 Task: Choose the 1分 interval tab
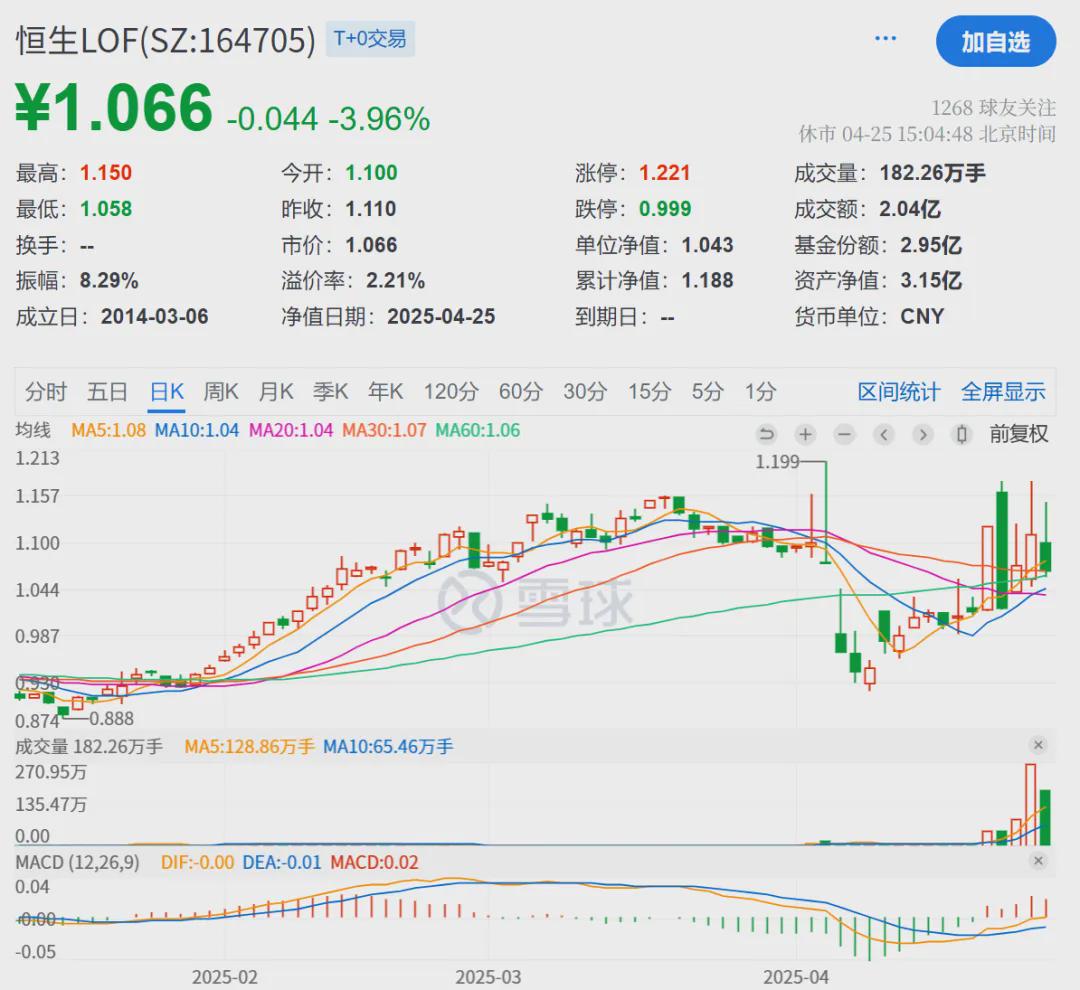[x=760, y=391]
